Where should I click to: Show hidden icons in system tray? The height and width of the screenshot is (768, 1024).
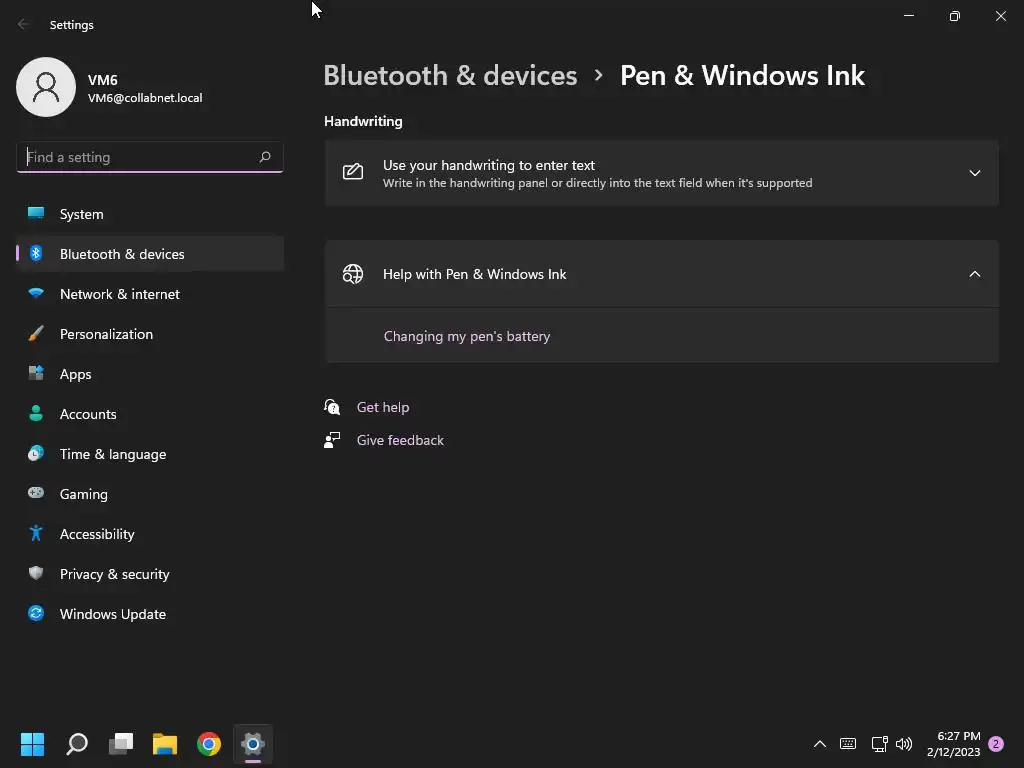[820, 744]
